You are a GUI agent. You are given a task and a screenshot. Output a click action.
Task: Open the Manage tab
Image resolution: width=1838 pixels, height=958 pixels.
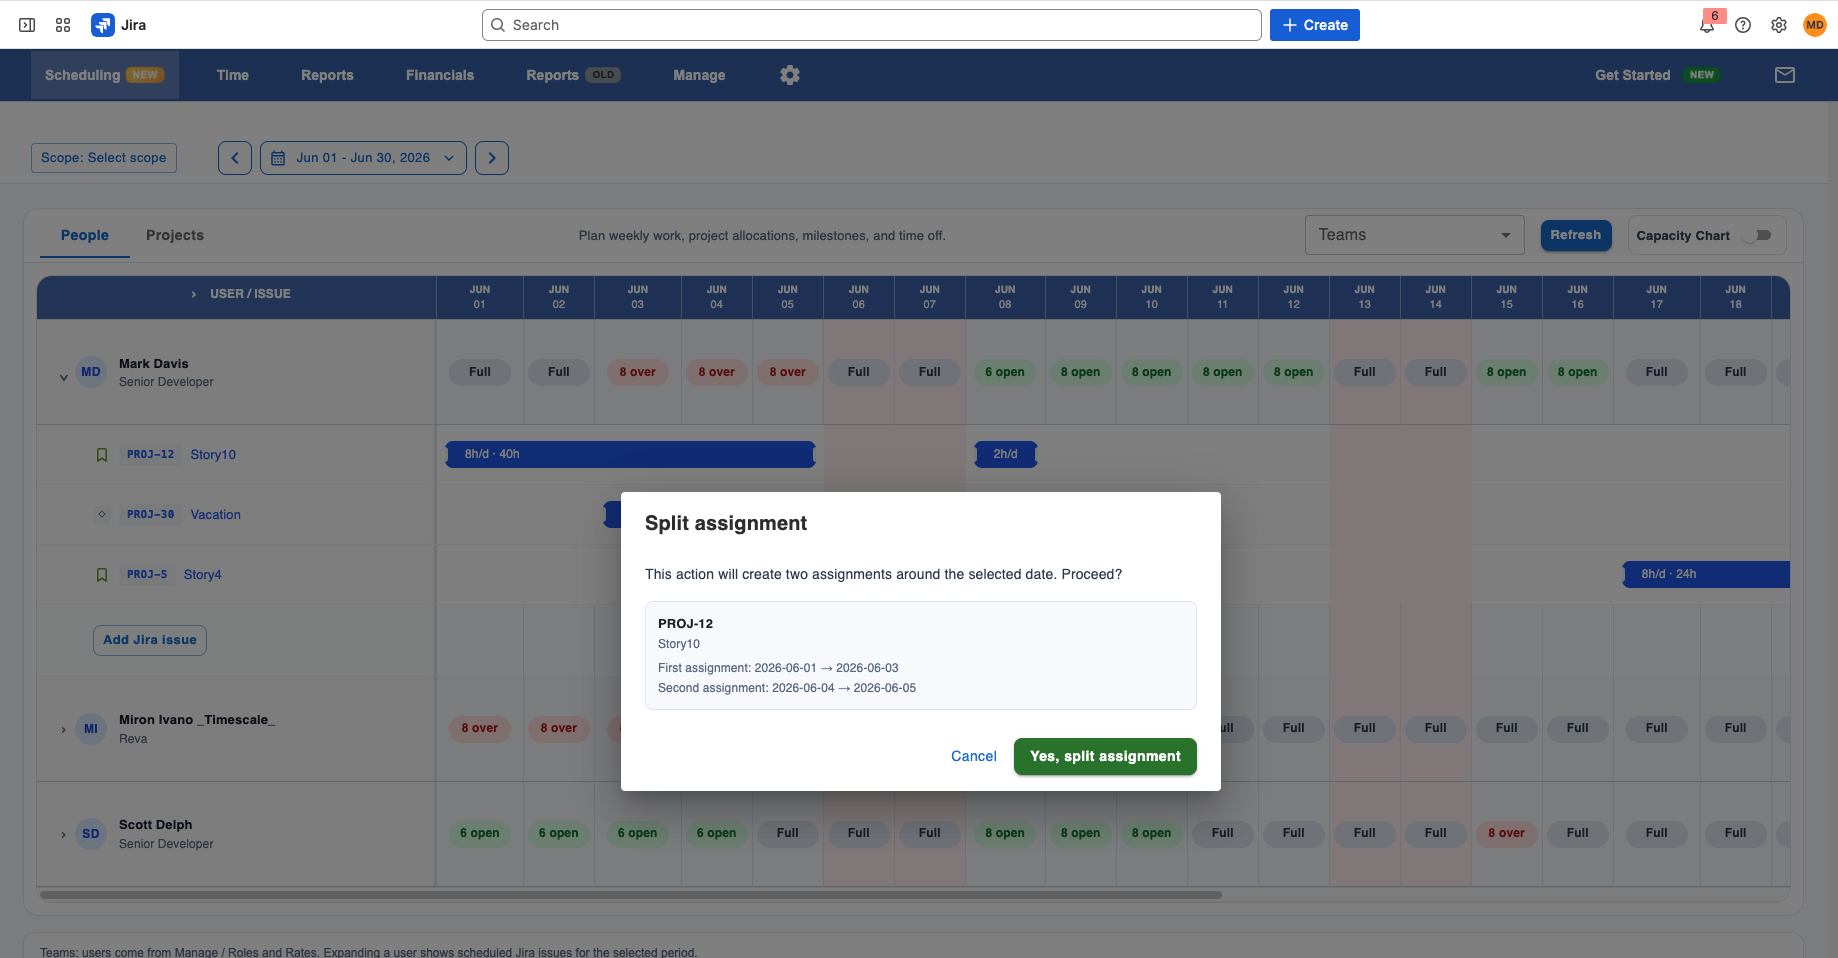tap(699, 75)
